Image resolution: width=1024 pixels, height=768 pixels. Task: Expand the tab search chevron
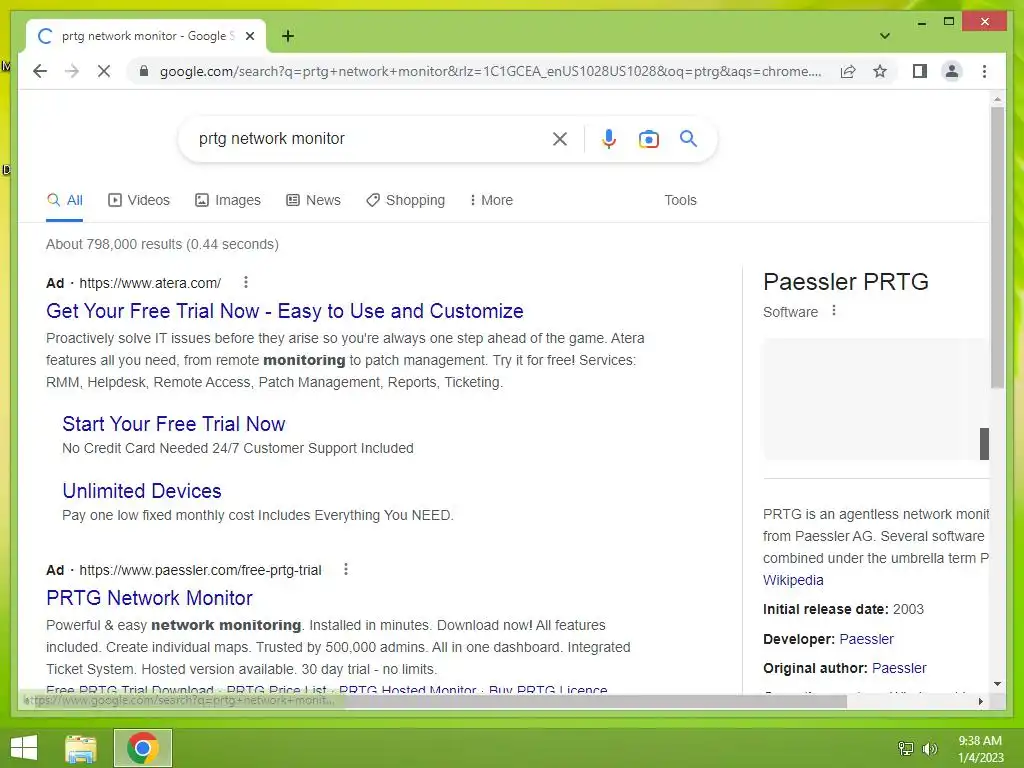[884, 36]
